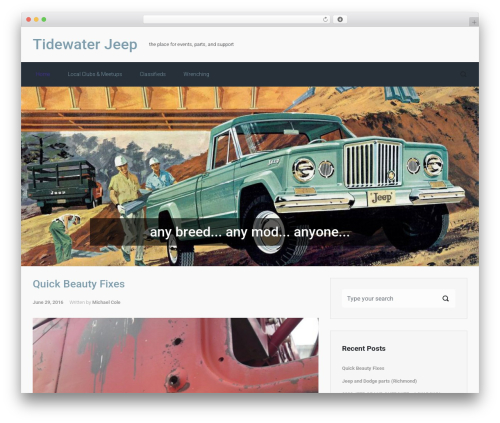Screen dimensions: 500x423
Task: Open Quick Beauty Fixes in Recent Posts
Action: 363,368
